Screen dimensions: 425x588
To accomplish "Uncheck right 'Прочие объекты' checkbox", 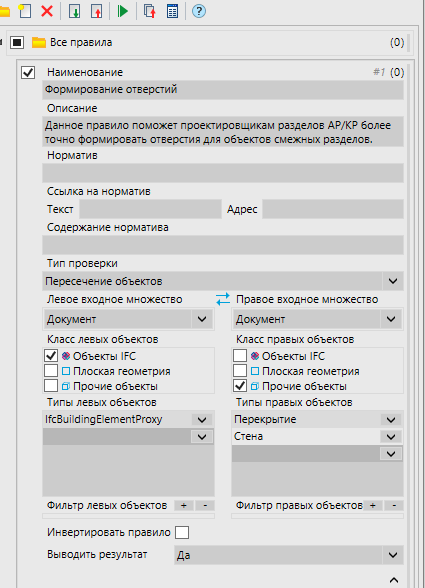I will pyautogui.click(x=240, y=386).
